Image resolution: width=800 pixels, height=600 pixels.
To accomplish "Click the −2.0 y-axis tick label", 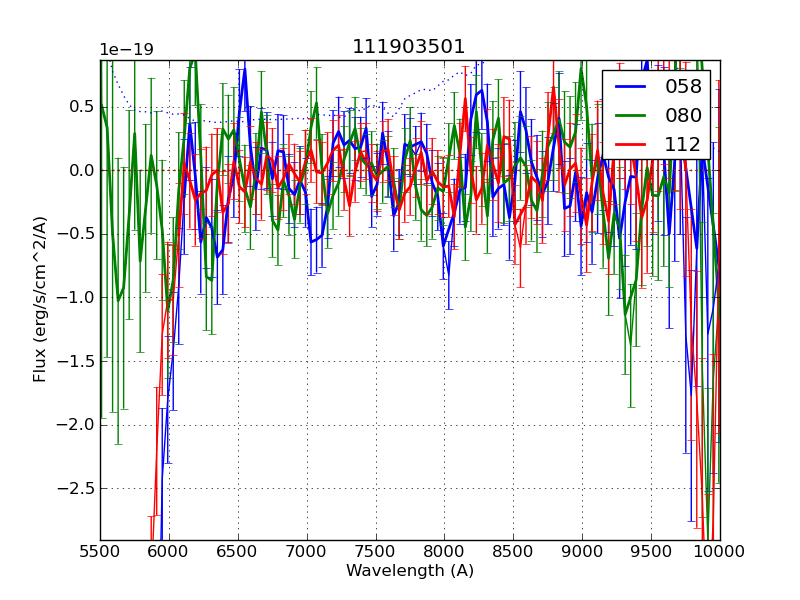I will (75, 425).
